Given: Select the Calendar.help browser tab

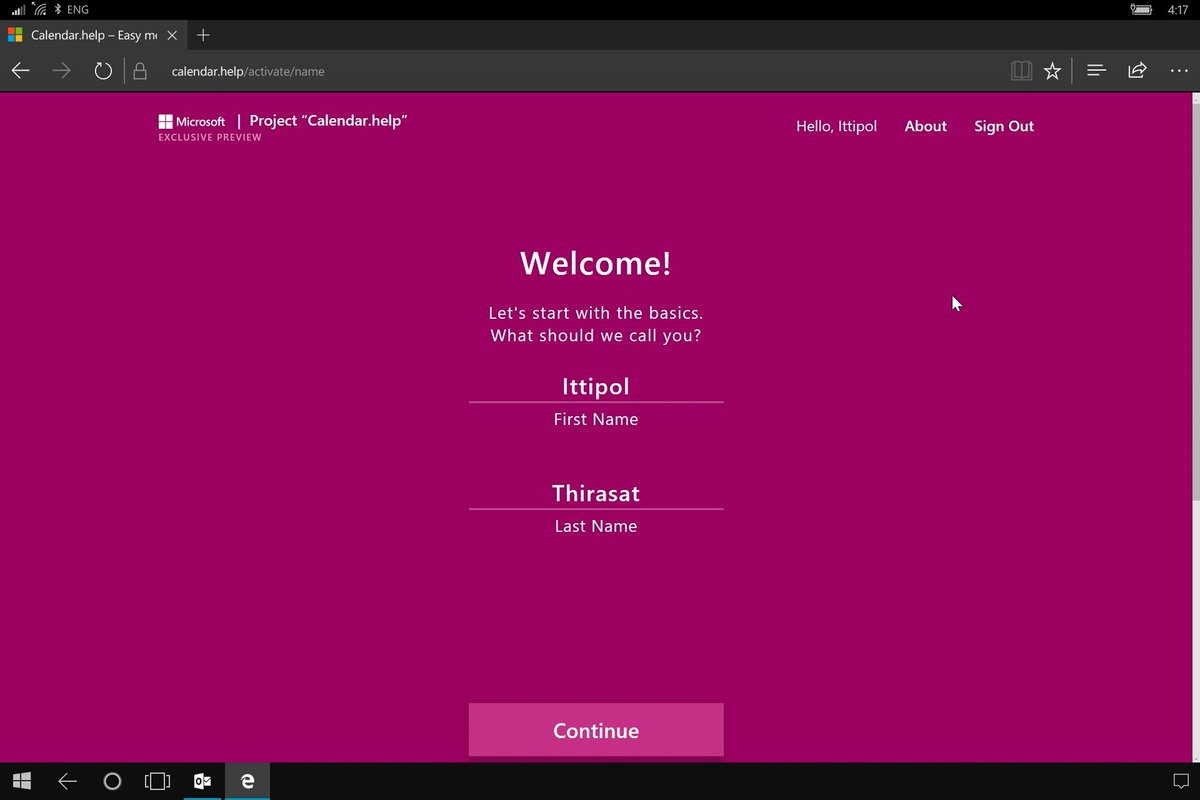Looking at the screenshot, I should click(95, 35).
